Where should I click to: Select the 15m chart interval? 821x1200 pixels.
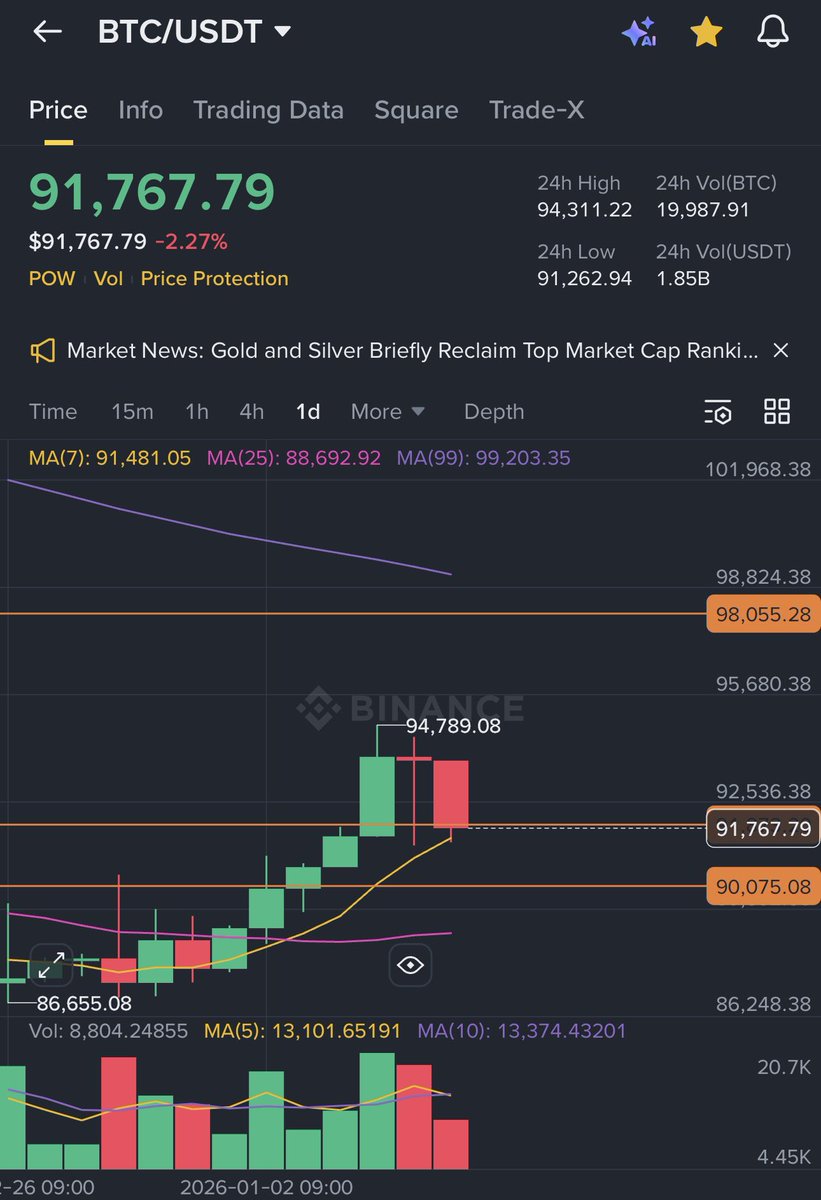(x=132, y=412)
